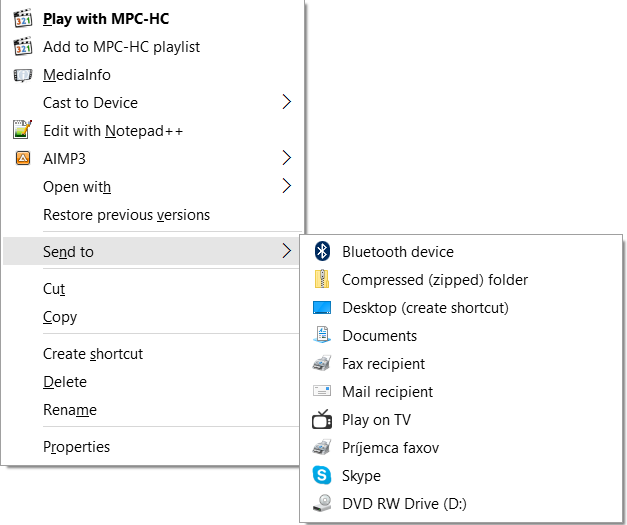Click the MPC-HC icon beside Play with MPC-HC
Screen dimensions: 627x525
coord(23,18)
